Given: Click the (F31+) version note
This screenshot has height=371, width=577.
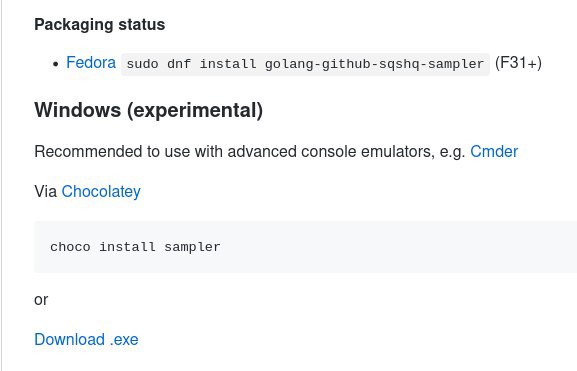Looking at the screenshot, I should (518, 63).
